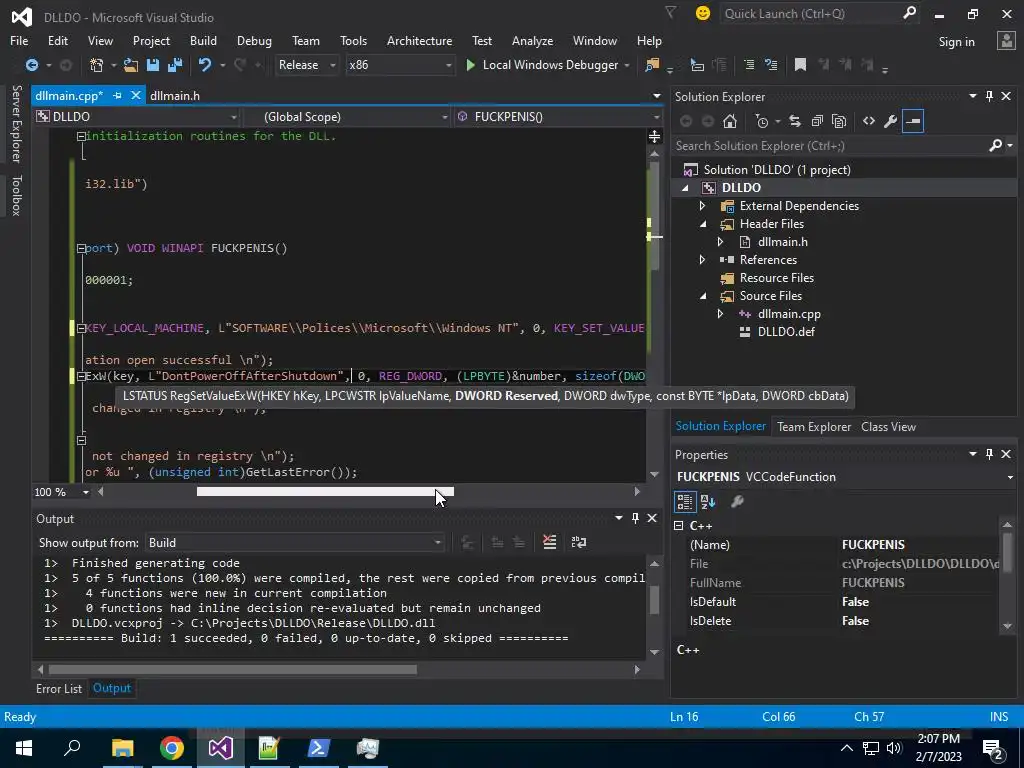1024x768 pixels.
Task: Open the Analyze menu
Action: (x=532, y=40)
